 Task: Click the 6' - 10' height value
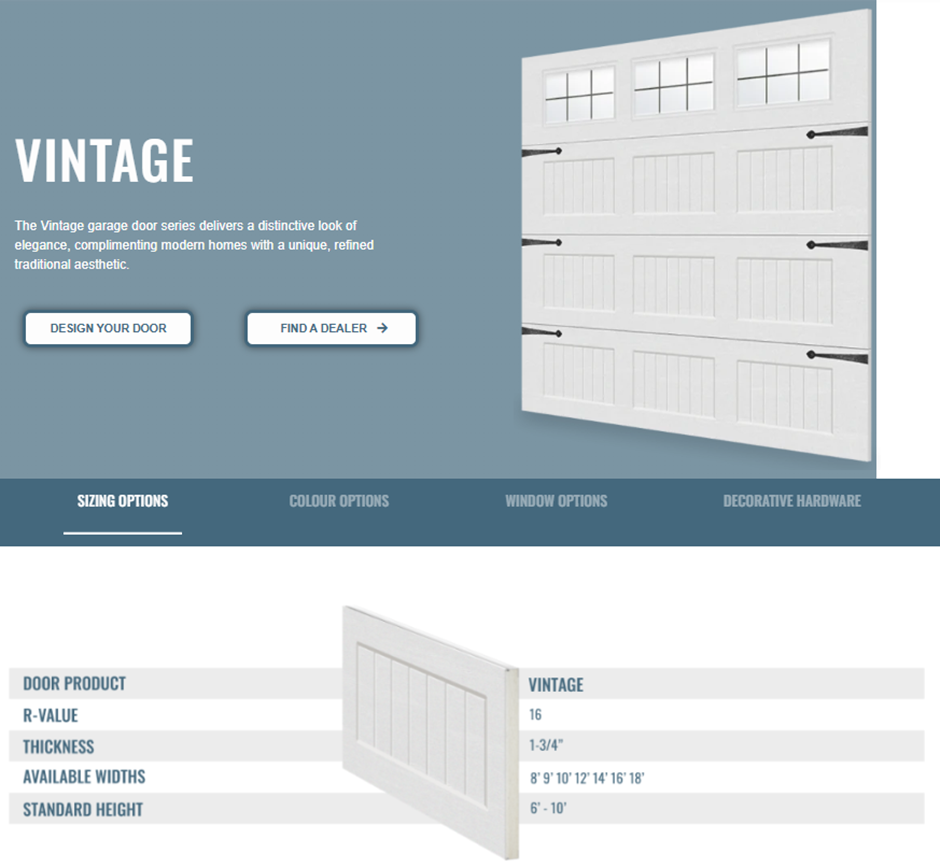[548, 808]
